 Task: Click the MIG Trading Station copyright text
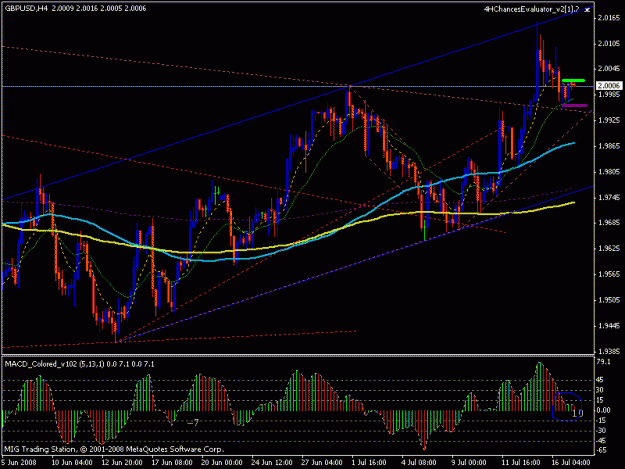pos(114,449)
